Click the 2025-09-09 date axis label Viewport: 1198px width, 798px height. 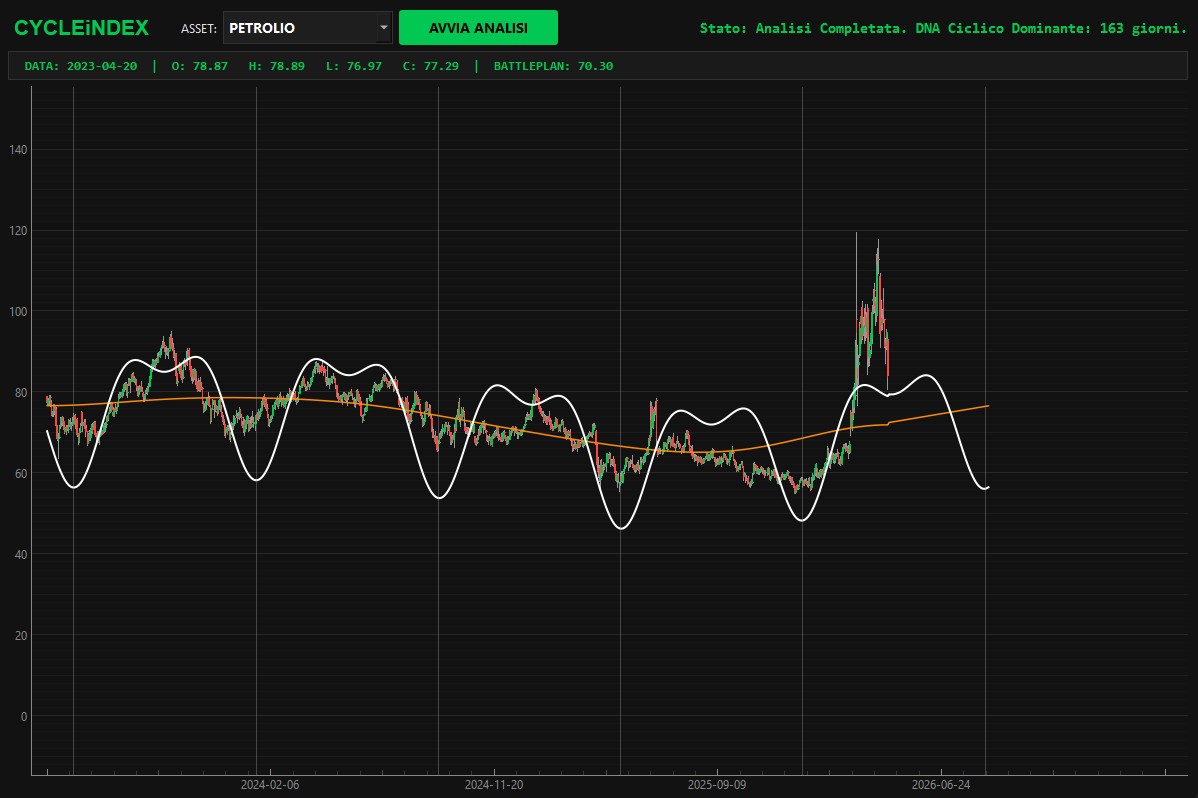717,785
